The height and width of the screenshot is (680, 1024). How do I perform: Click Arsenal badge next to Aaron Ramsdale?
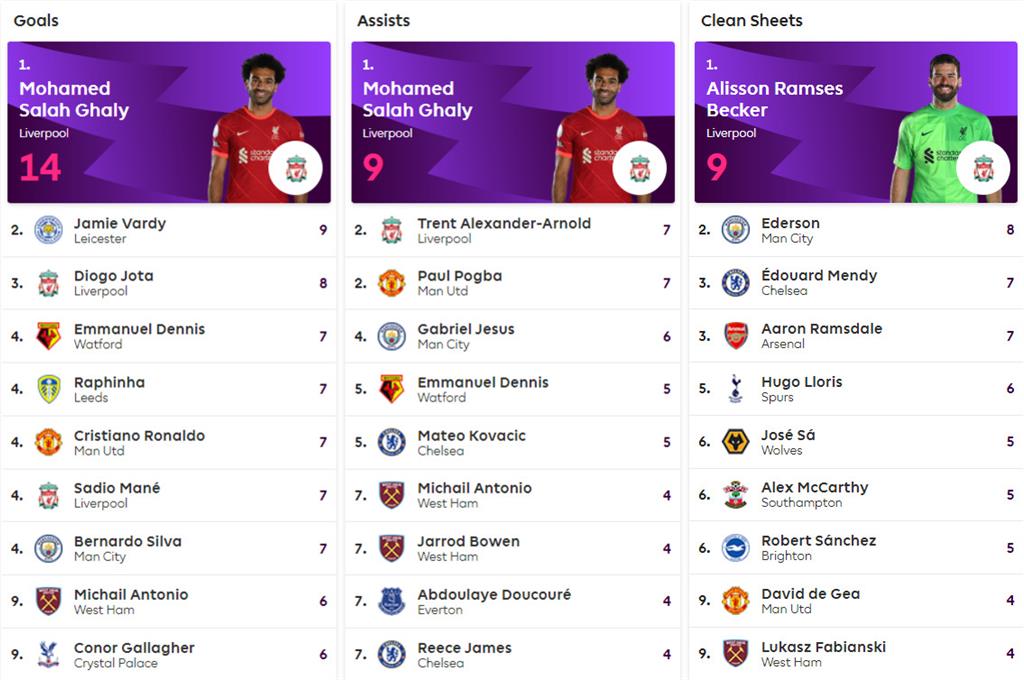pos(736,336)
